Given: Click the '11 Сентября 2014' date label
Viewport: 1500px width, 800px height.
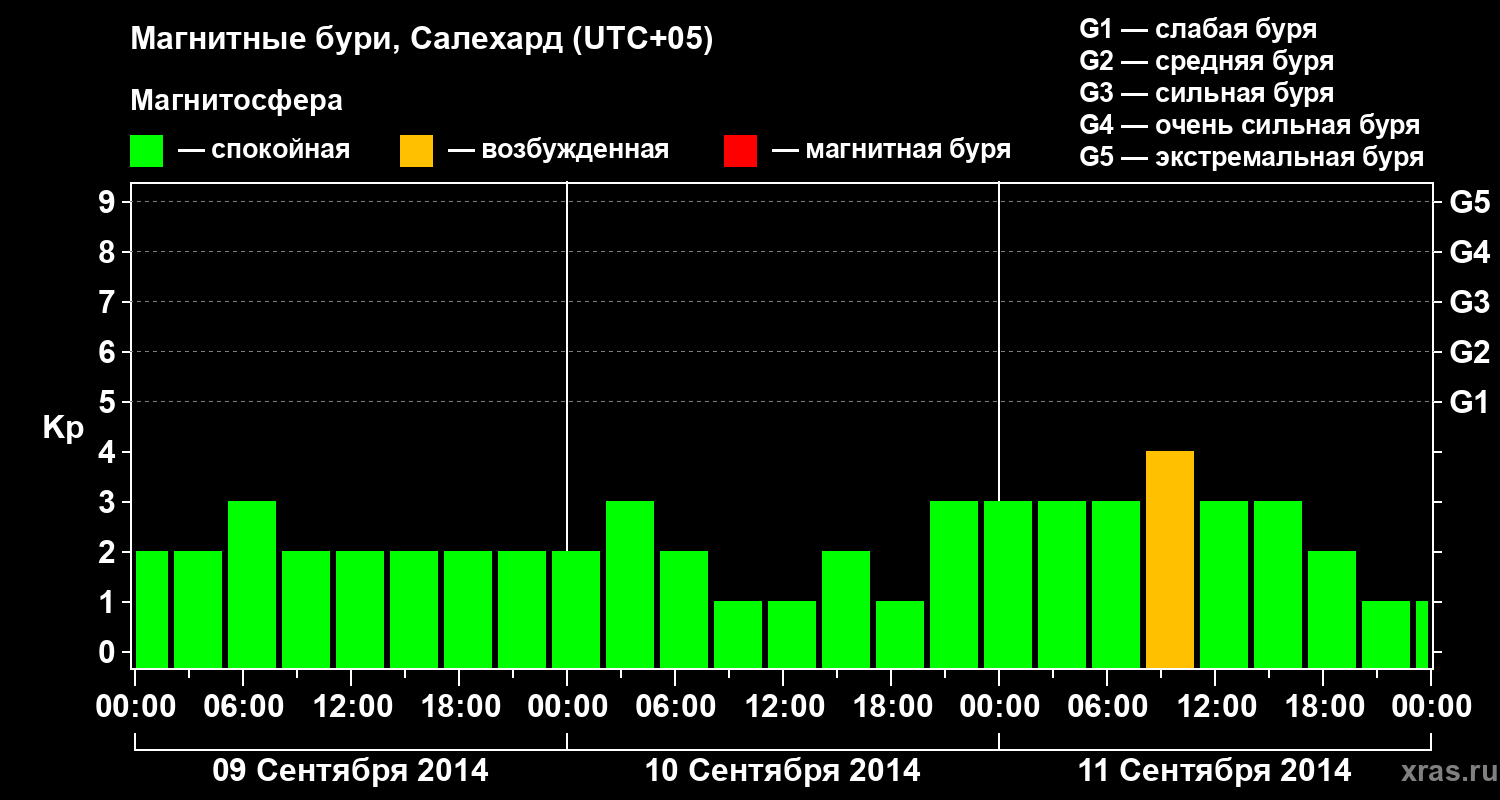Looking at the screenshot, I should click(1215, 771).
